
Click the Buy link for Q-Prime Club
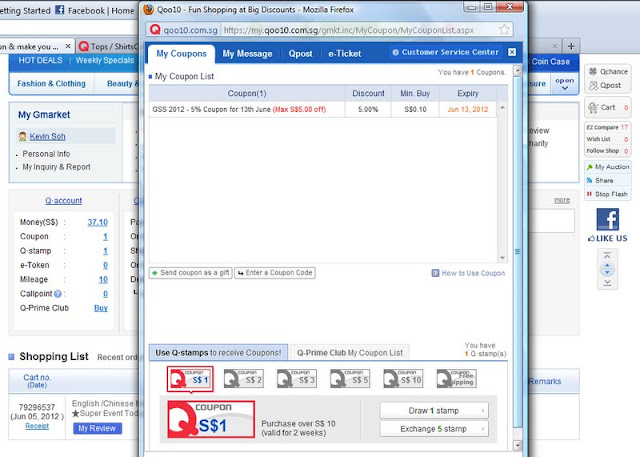coord(101,308)
